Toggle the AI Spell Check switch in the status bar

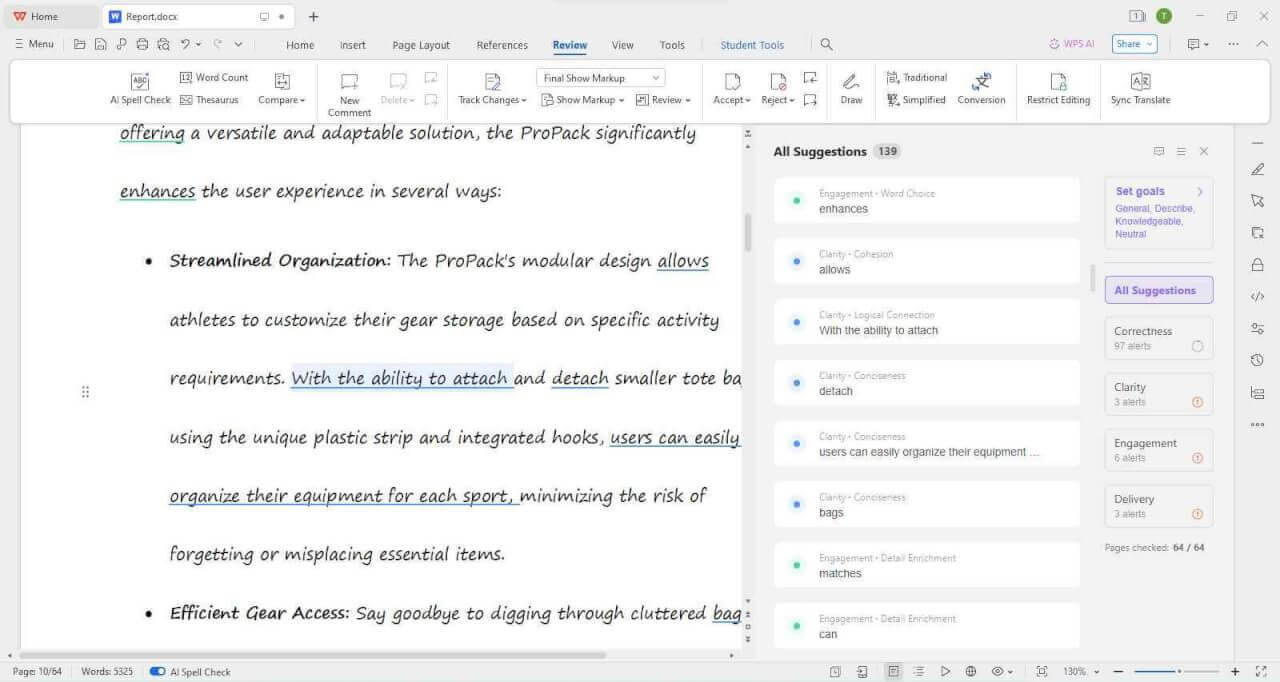click(157, 672)
